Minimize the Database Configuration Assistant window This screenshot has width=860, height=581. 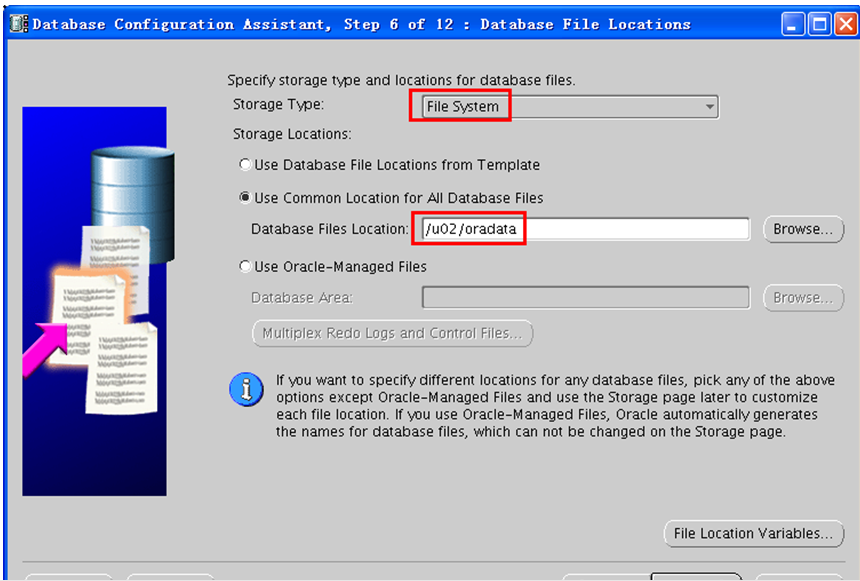point(793,24)
